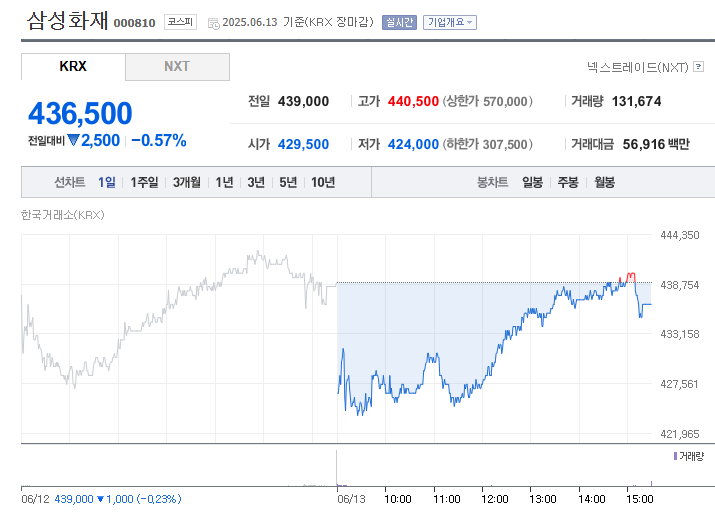Click the down-triangle change icon beside 2,500
Image resolution: width=715 pixels, height=521 pixels.
coord(73,140)
